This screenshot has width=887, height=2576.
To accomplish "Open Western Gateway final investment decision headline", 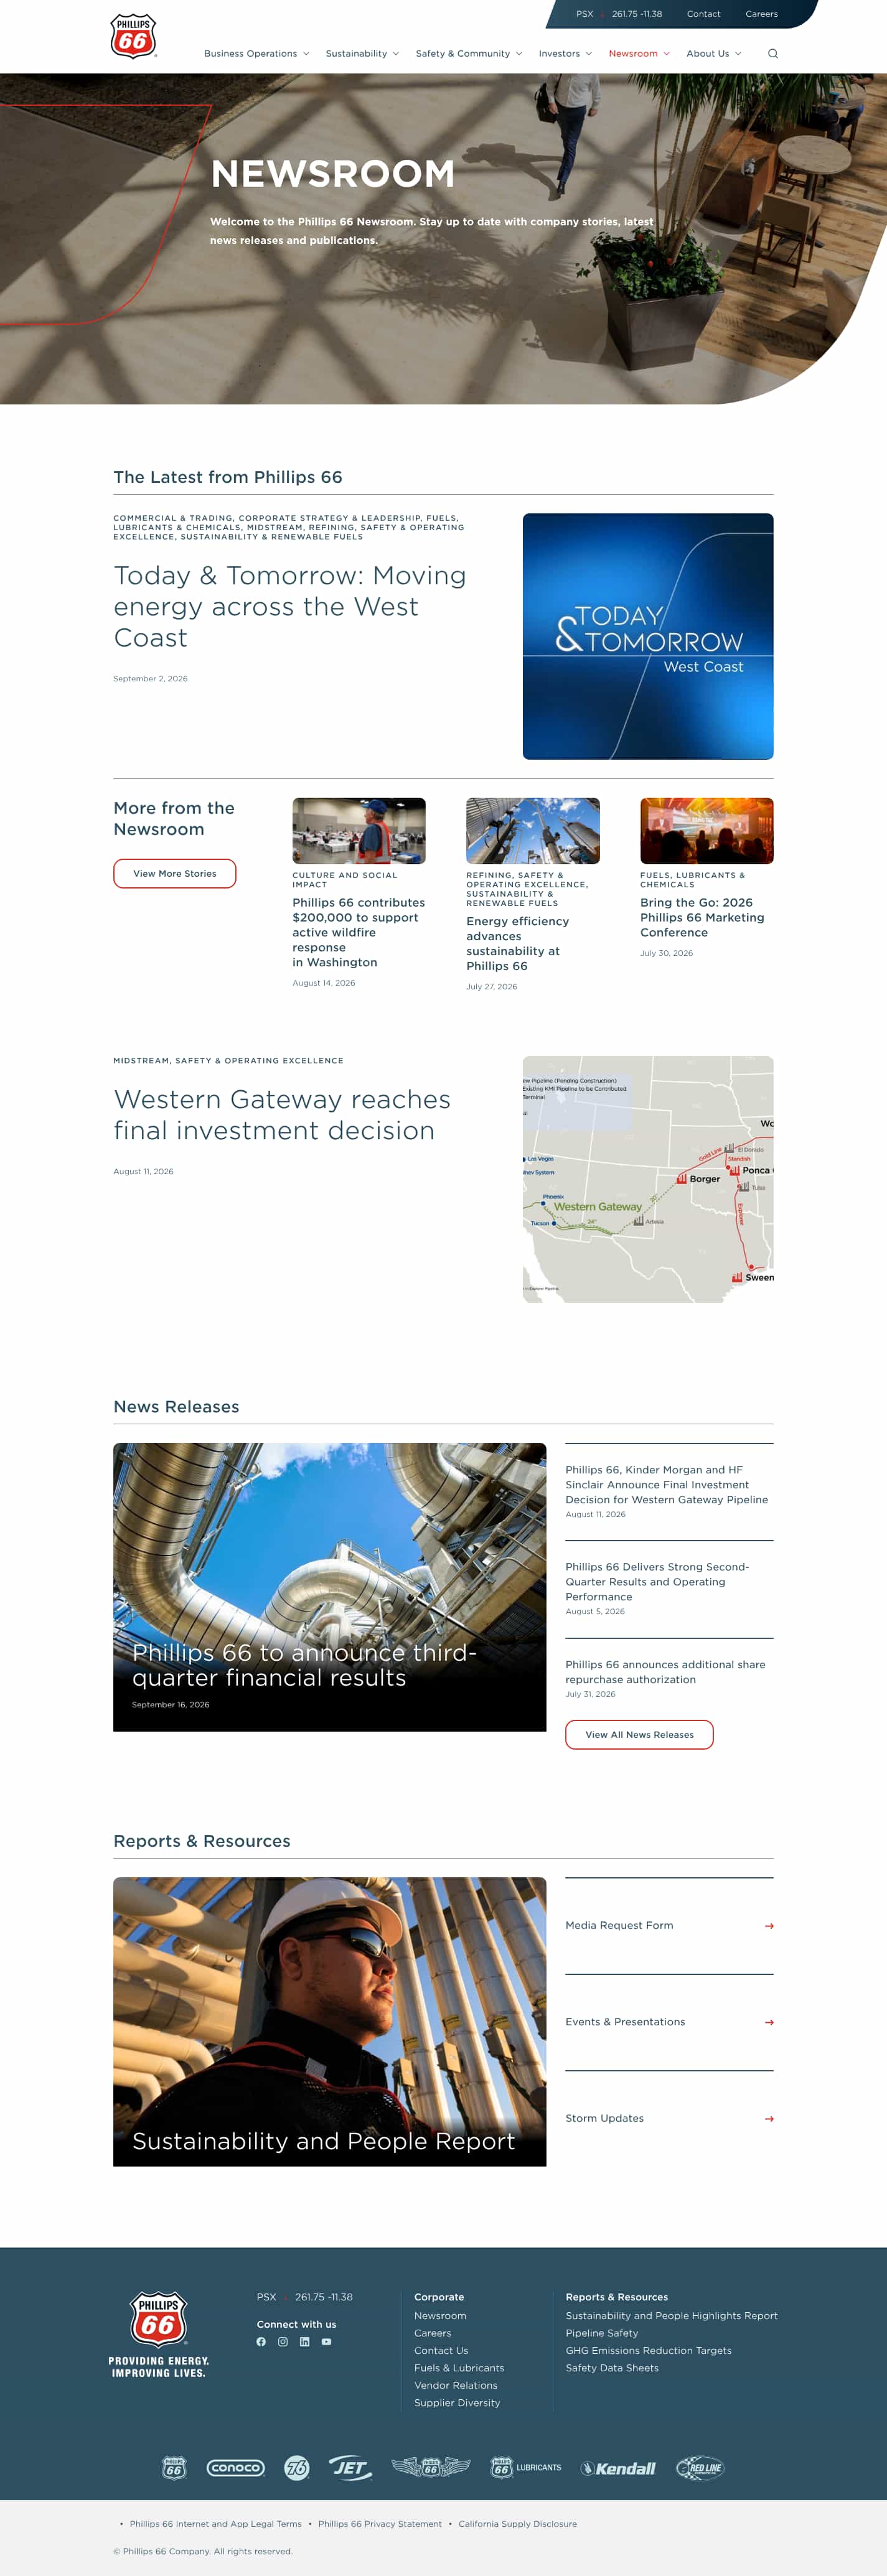I will click(282, 1115).
